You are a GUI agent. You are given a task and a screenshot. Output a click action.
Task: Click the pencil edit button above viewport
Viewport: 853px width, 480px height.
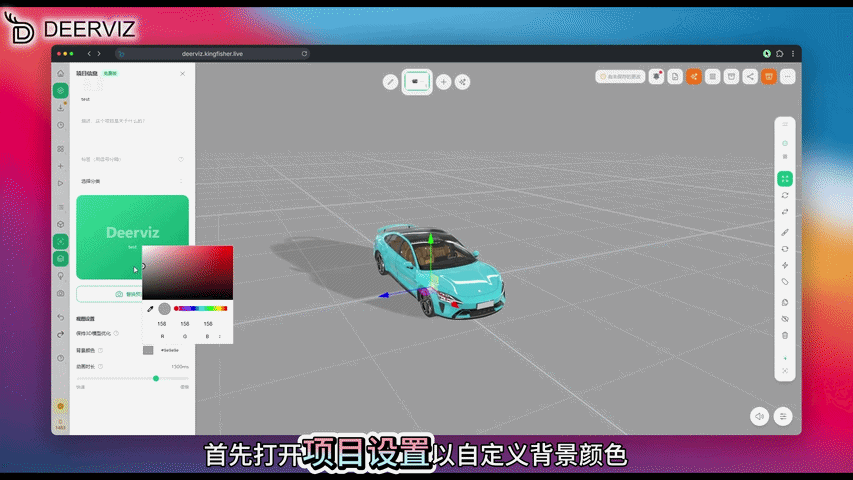click(x=390, y=82)
